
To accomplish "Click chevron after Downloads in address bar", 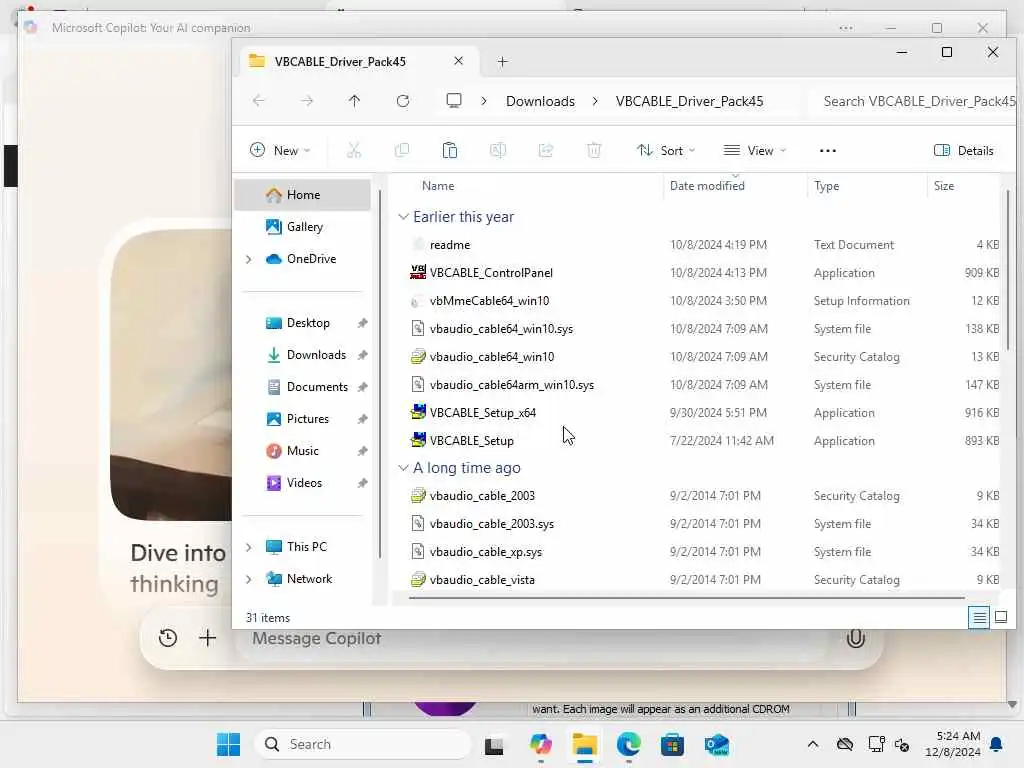I will click(595, 101).
